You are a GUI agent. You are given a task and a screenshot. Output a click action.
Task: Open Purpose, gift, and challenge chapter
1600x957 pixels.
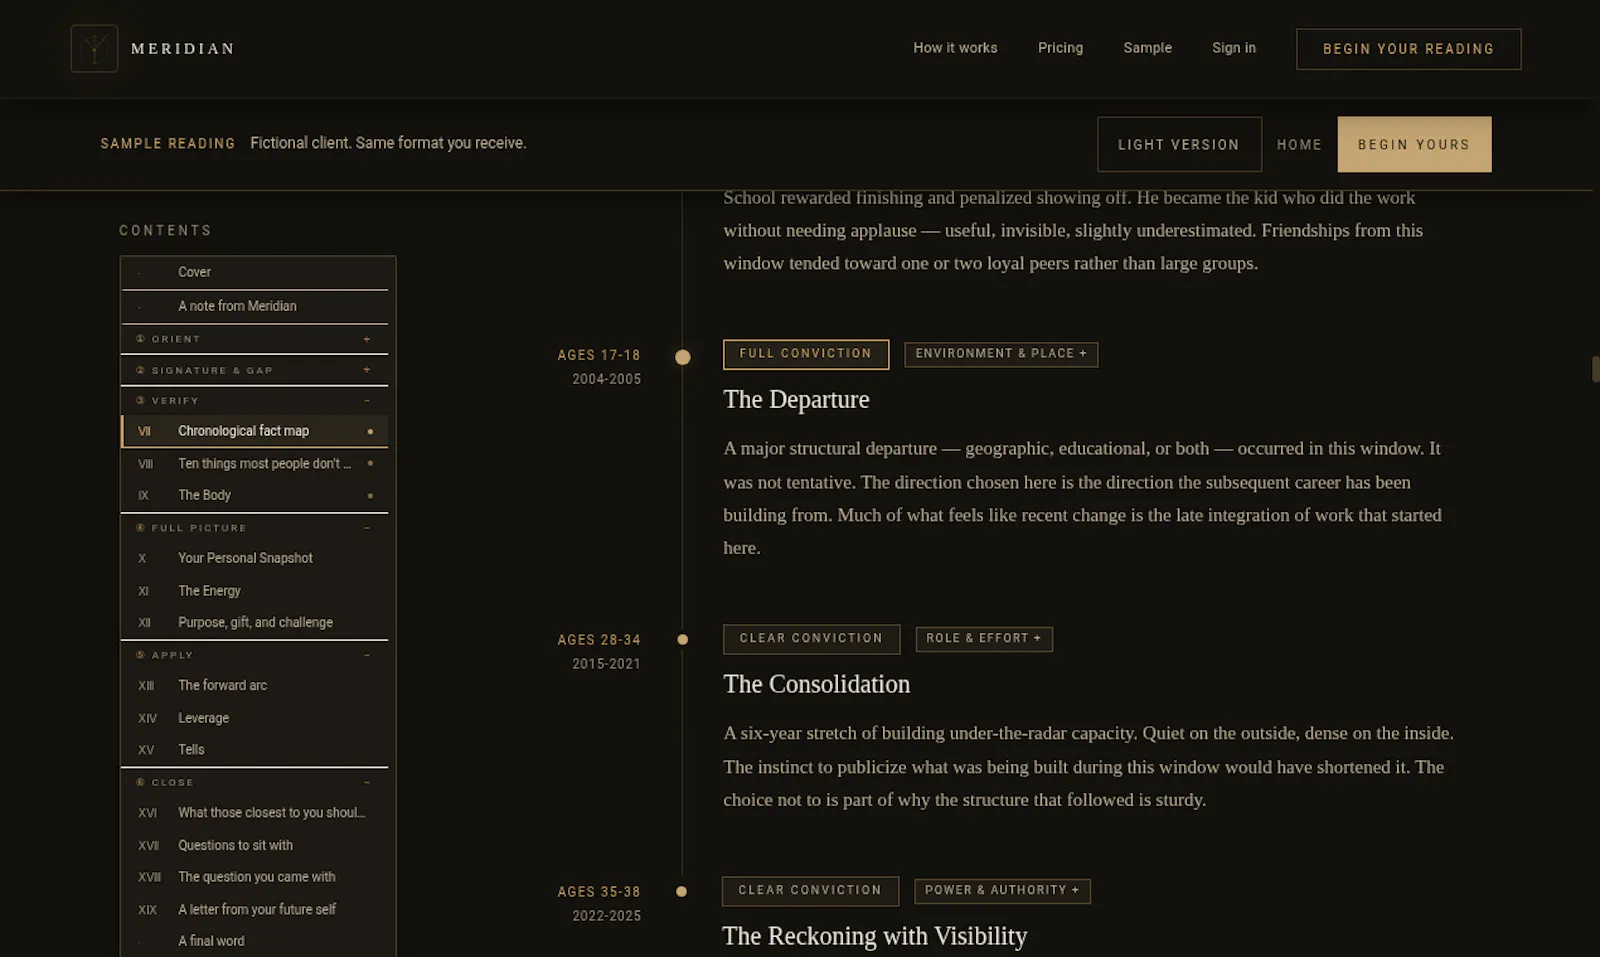(254, 622)
